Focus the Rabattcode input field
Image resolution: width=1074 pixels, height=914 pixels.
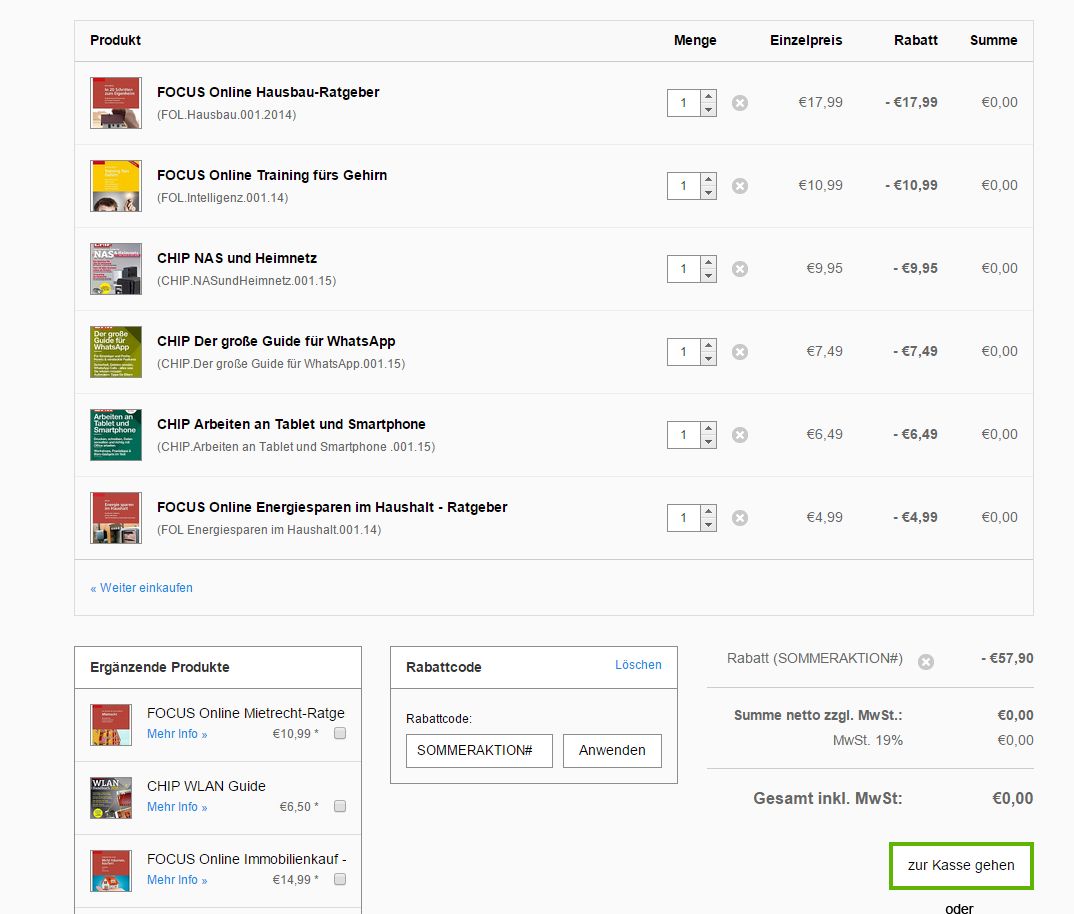479,751
